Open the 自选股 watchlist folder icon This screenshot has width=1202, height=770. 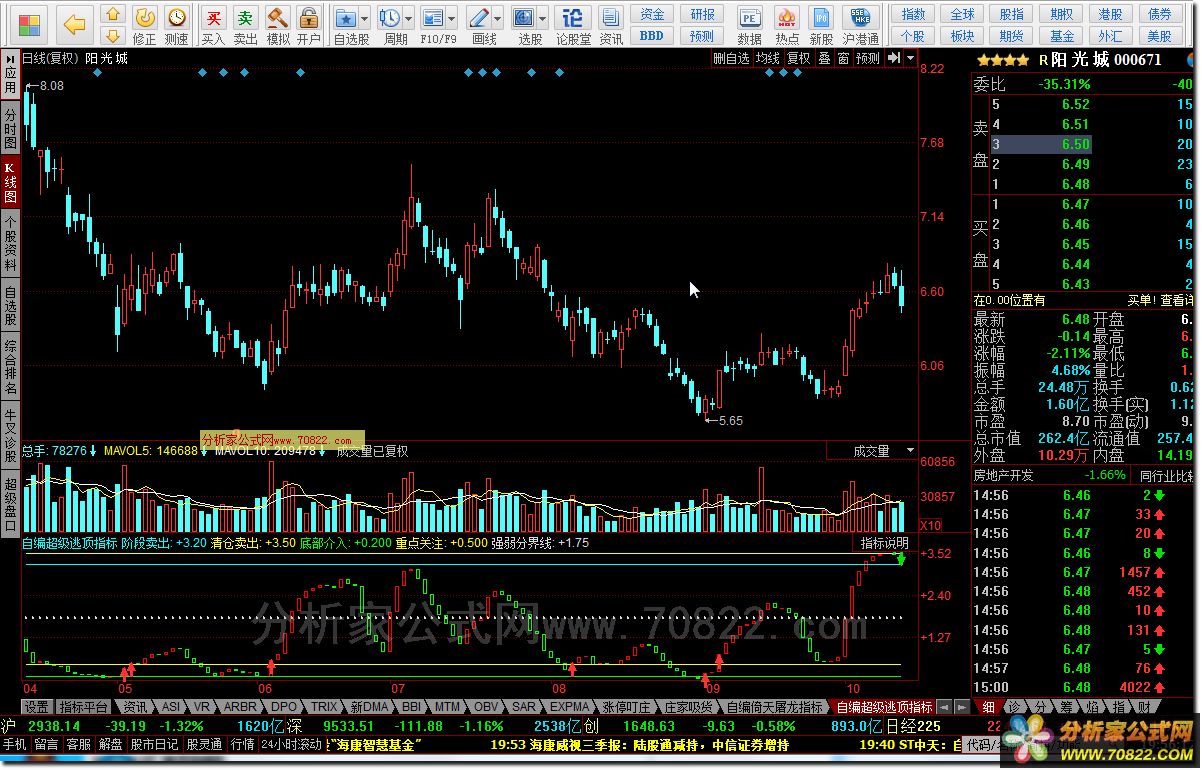[346, 18]
